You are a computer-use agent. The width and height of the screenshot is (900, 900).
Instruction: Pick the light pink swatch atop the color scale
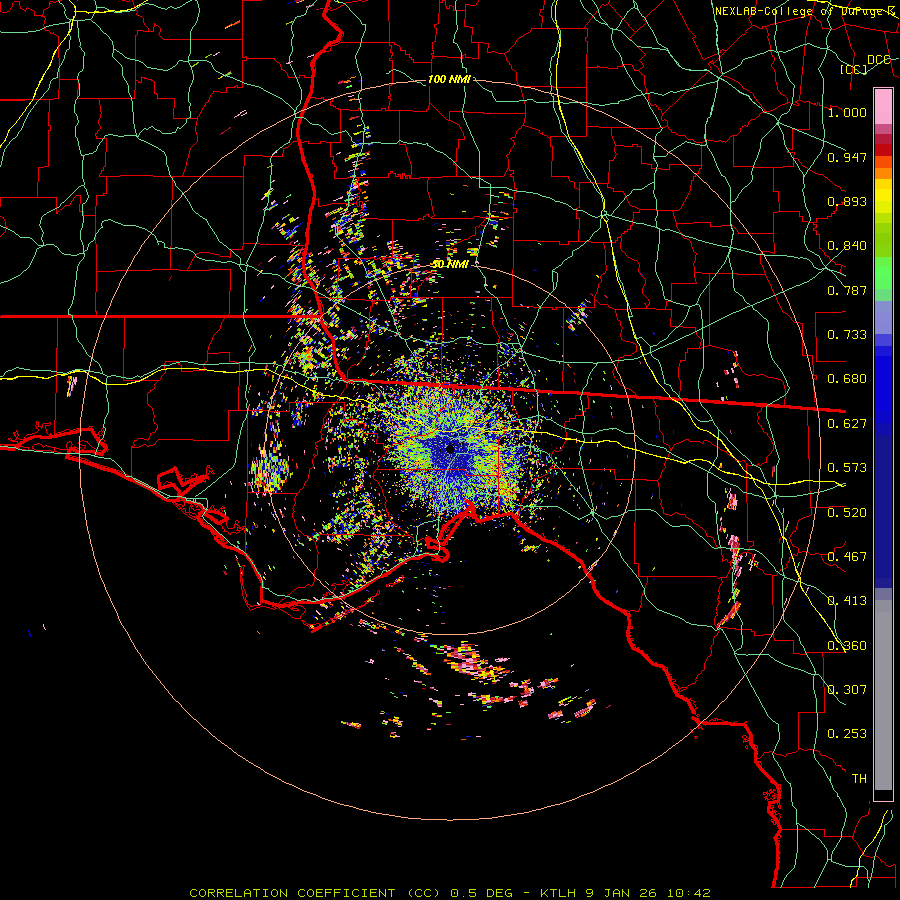point(883,106)
